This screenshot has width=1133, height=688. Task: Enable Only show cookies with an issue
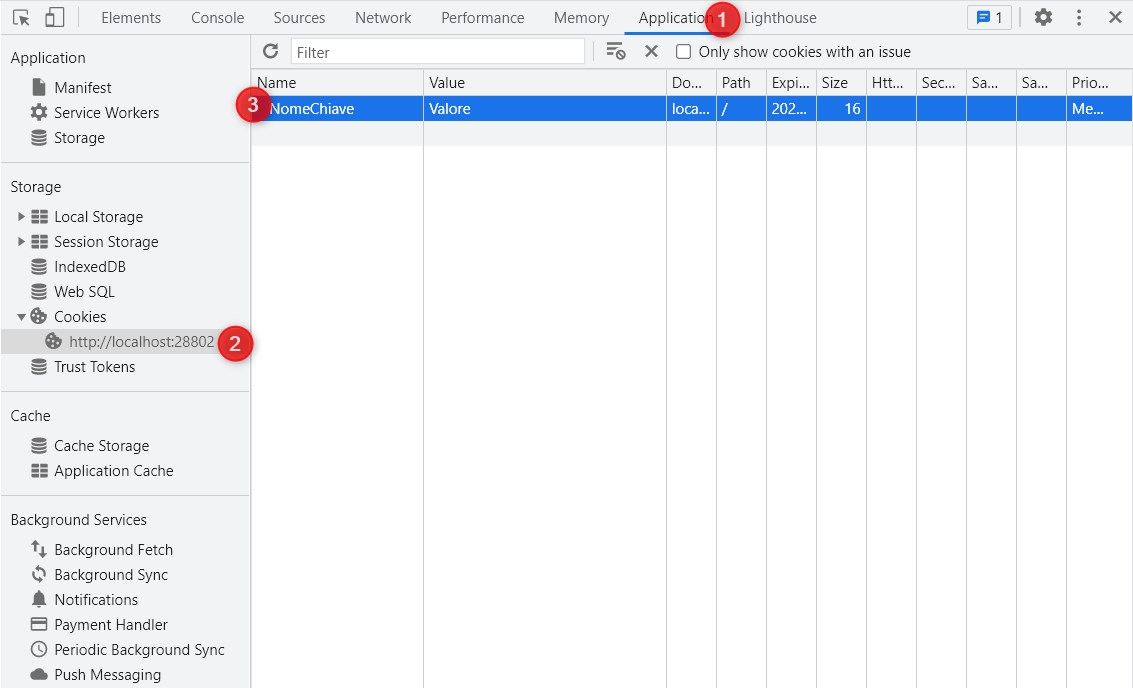(x=684, y=52)
